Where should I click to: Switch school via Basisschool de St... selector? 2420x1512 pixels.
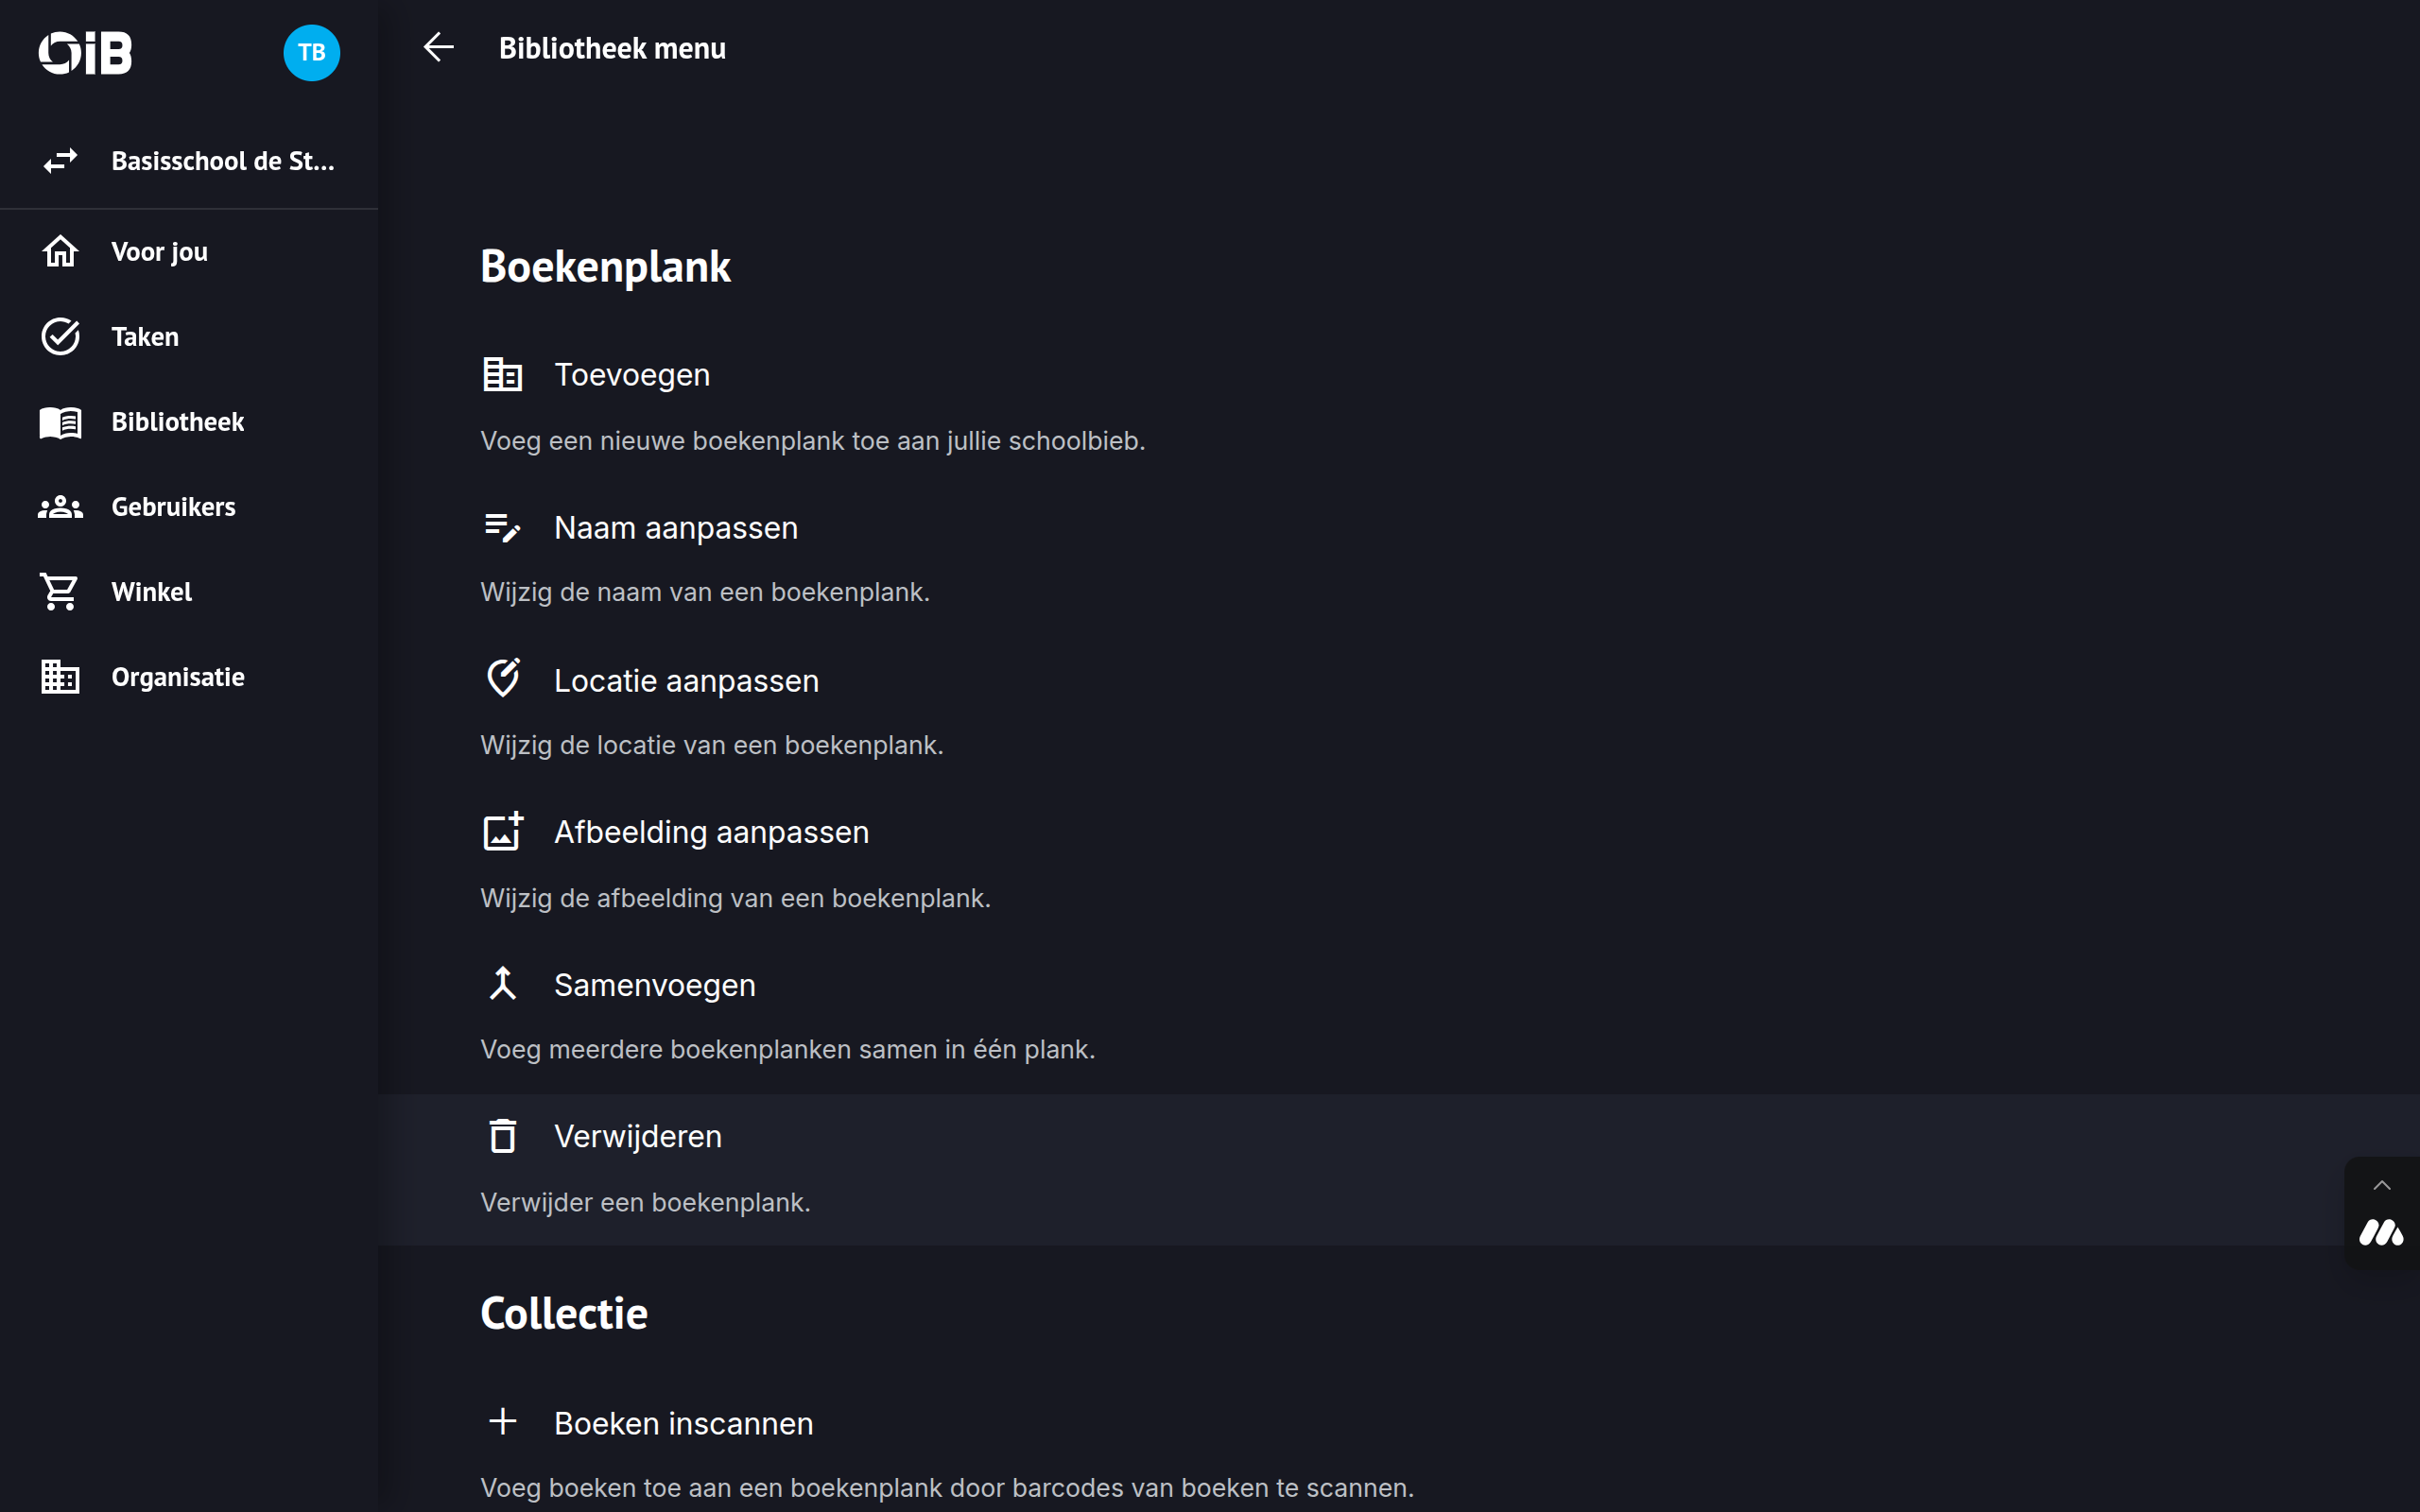click(x=189, y=161)
